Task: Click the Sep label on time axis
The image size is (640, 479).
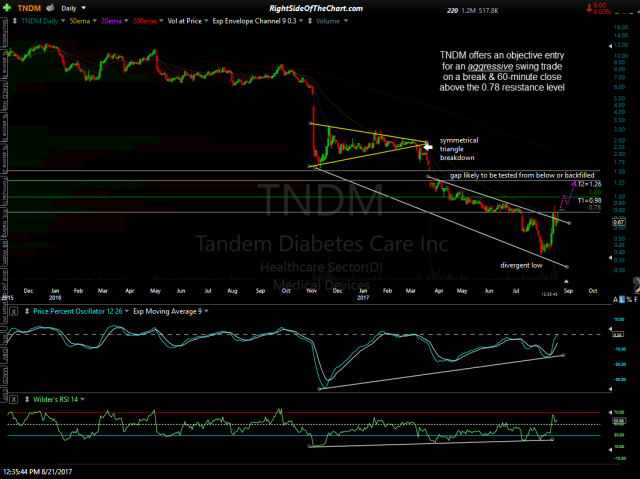Action: [x=568, y=291]
